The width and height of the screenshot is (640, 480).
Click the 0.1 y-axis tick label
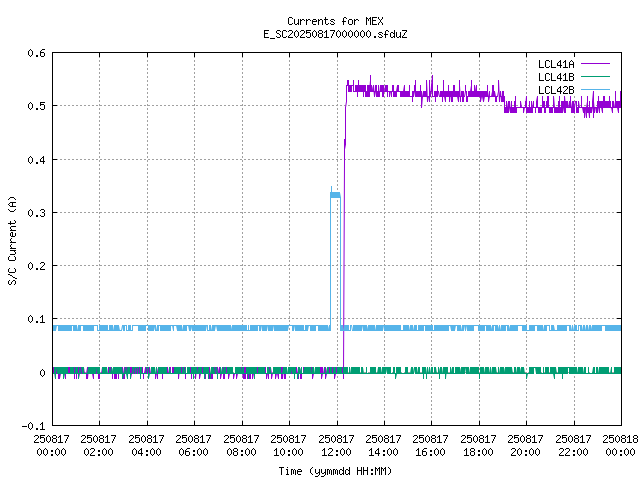coord(36,319)
